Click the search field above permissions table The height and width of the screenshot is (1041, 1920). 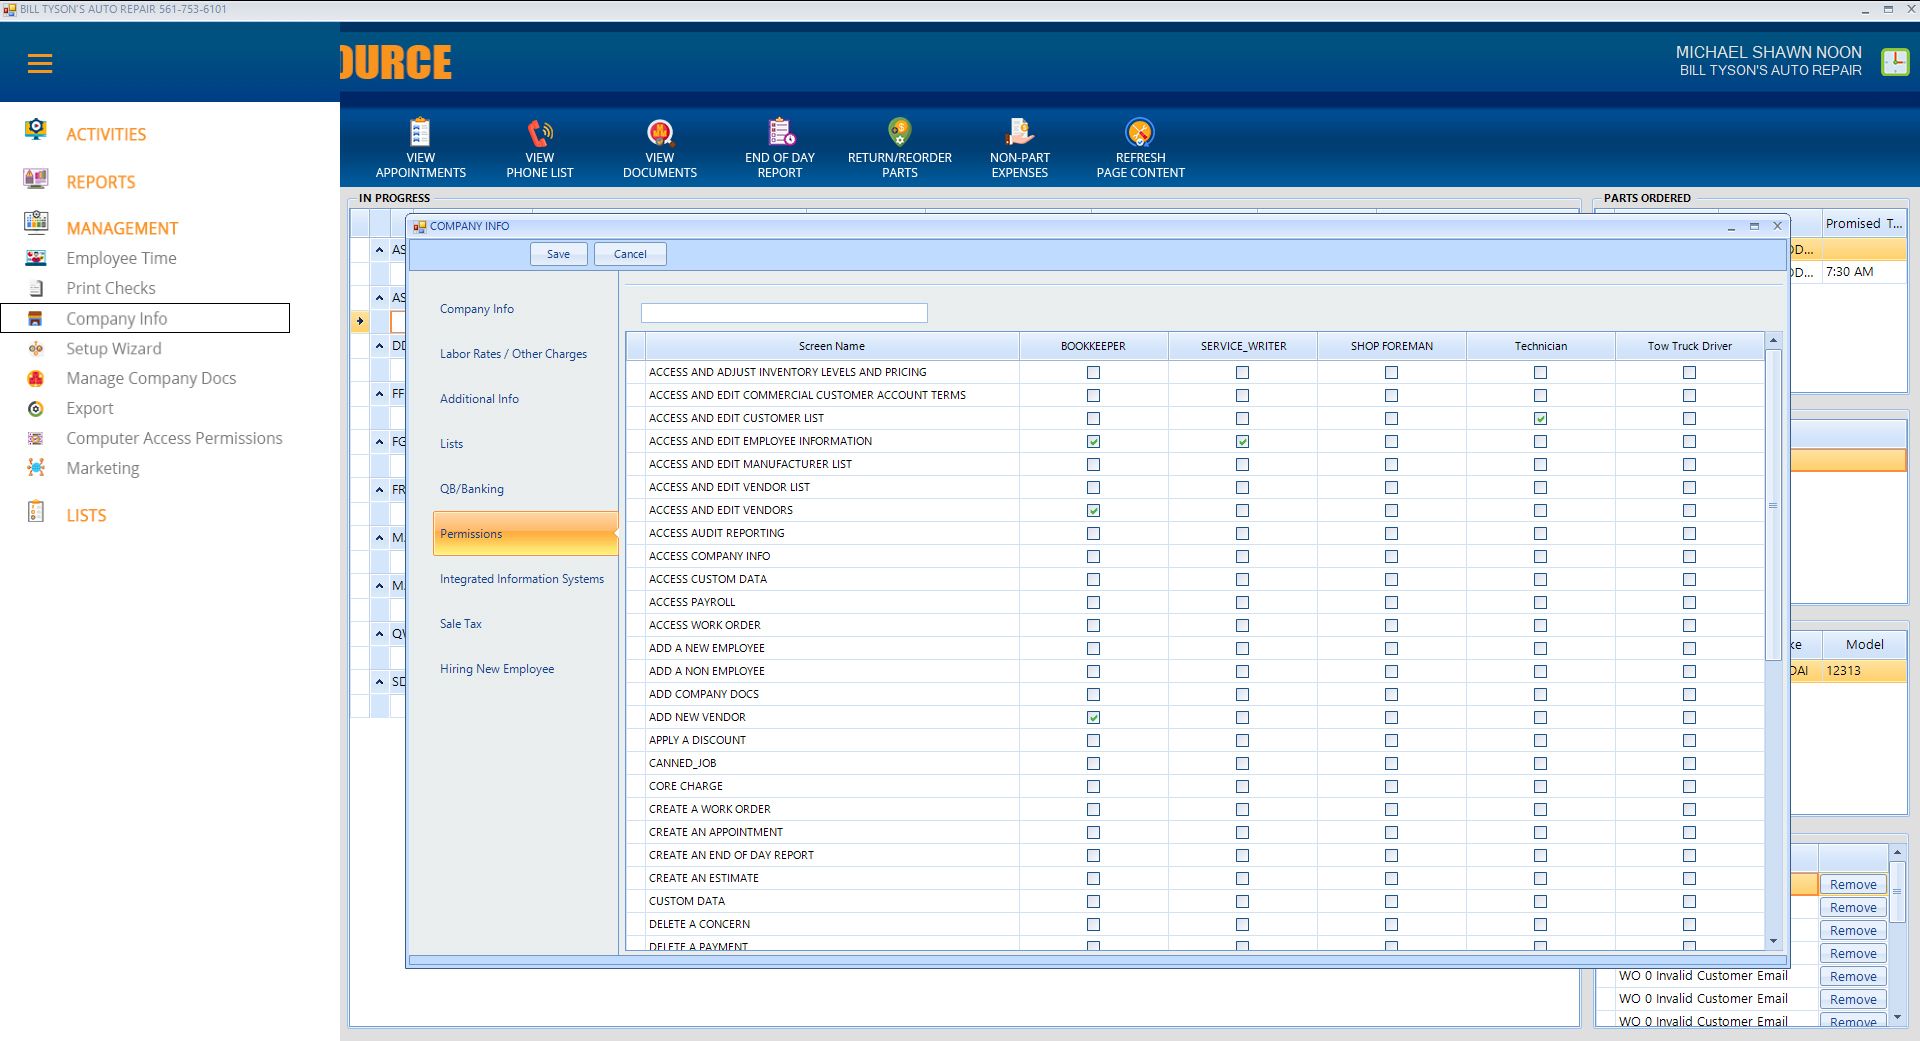click(784, 313)
